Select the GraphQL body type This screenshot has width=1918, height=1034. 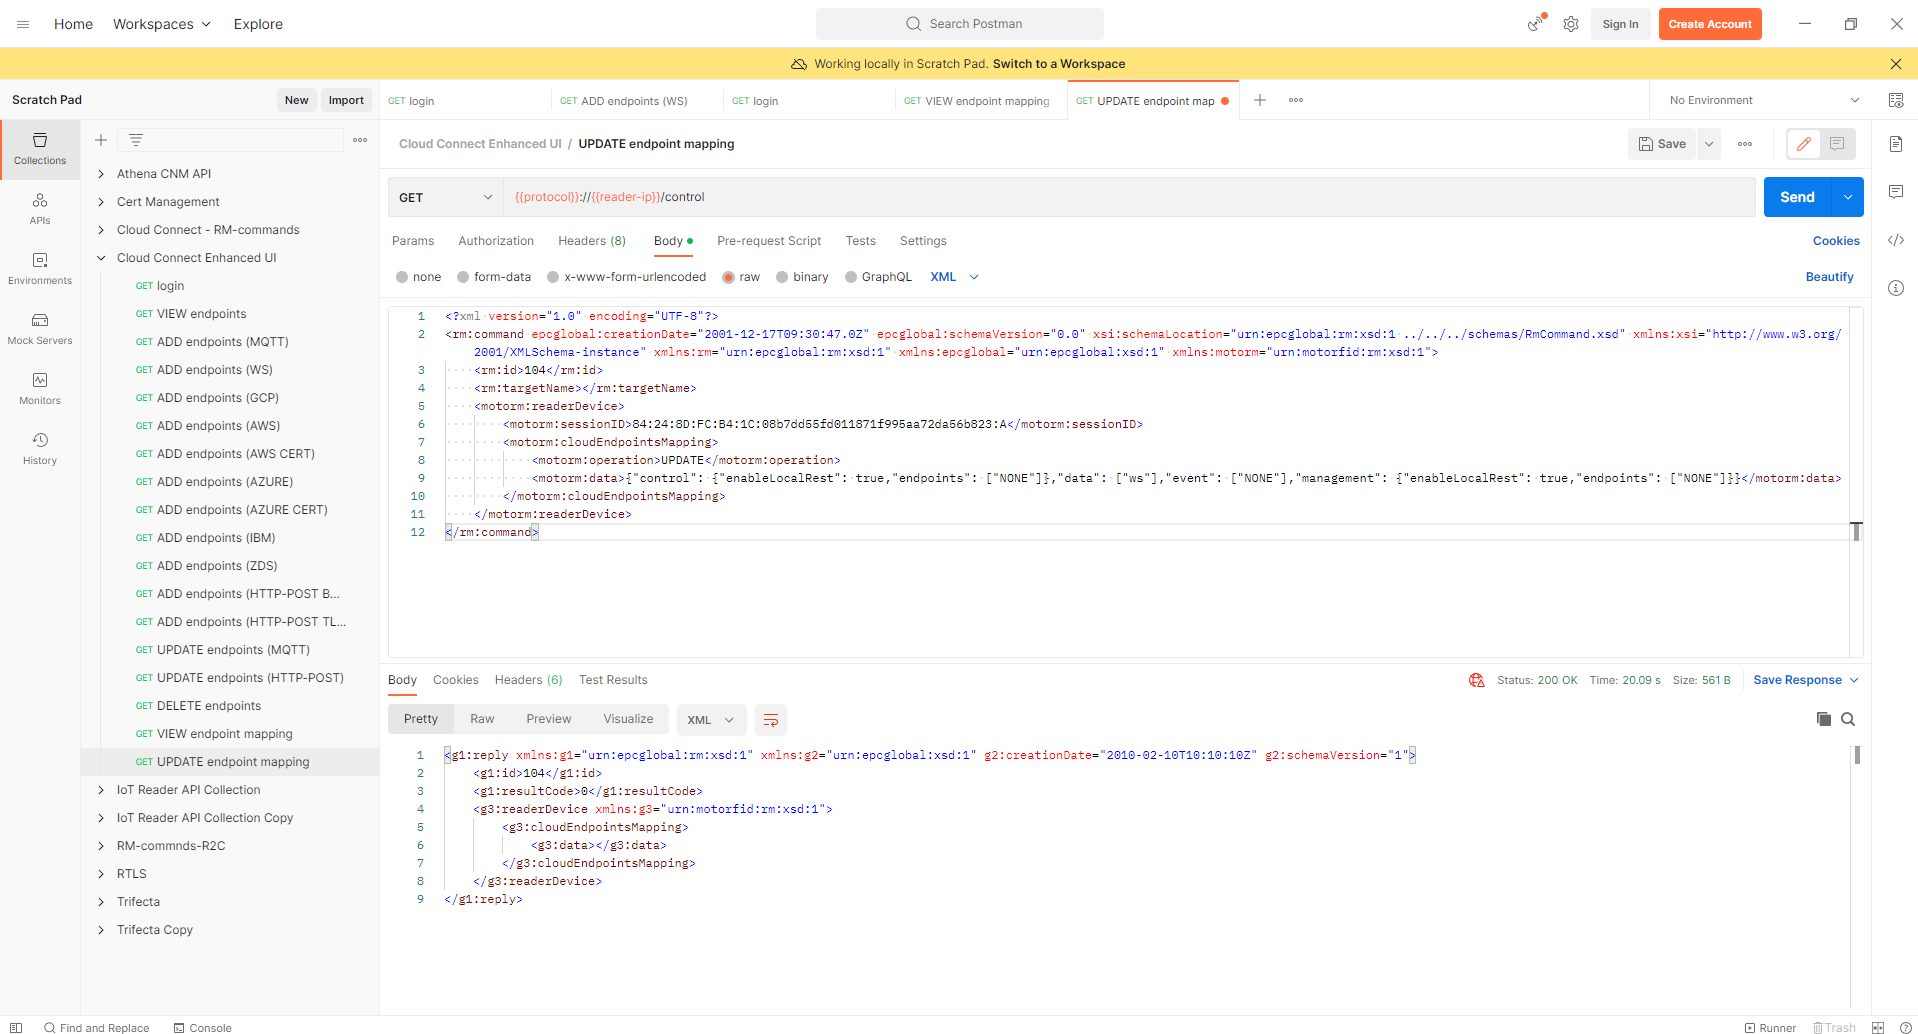(851, 277)
